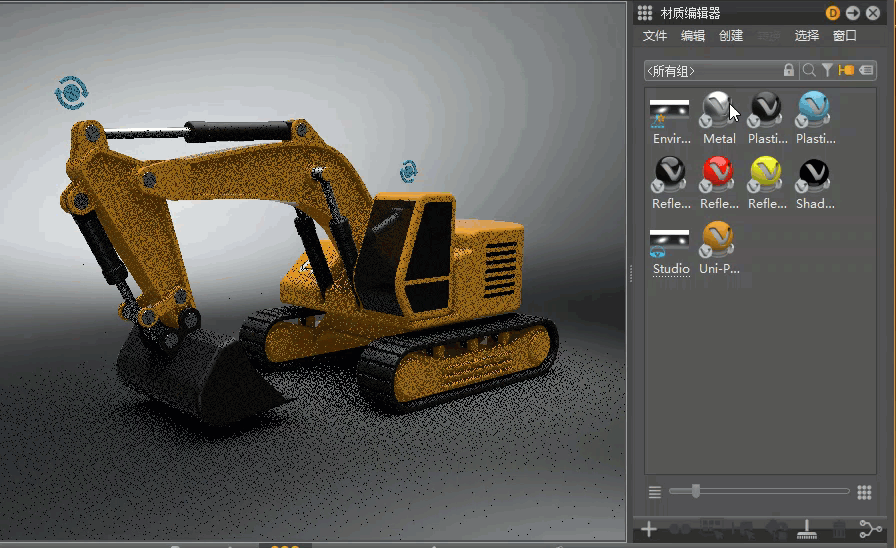The image size is (896, 548).
Task: Select the black Plasti... material sphere
Action: (766, 109)
